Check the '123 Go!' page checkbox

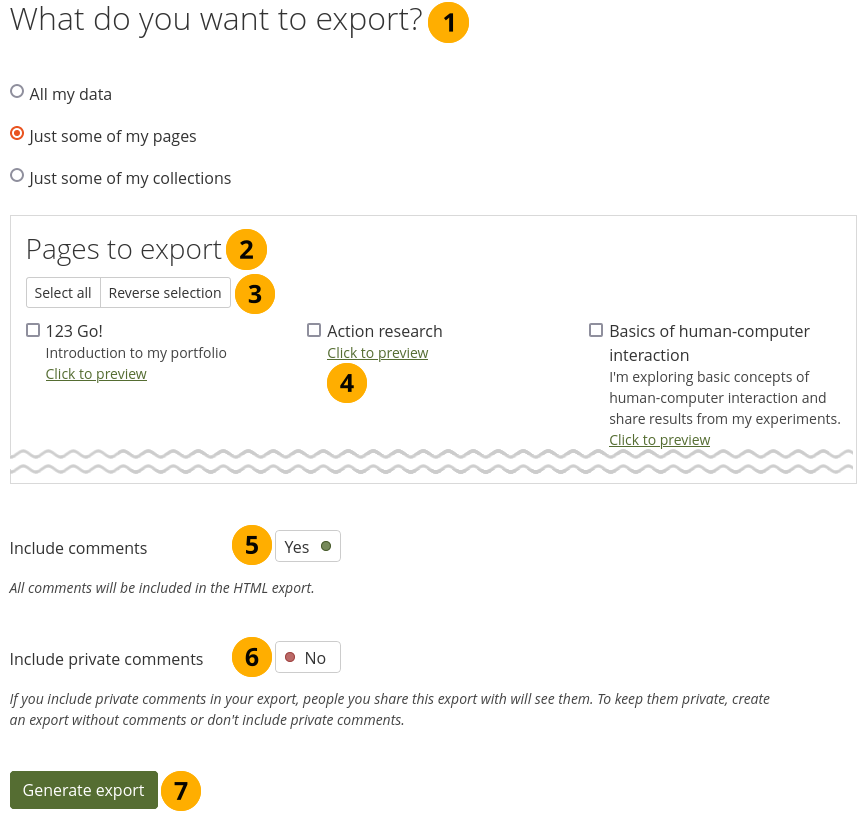point(33,330)
